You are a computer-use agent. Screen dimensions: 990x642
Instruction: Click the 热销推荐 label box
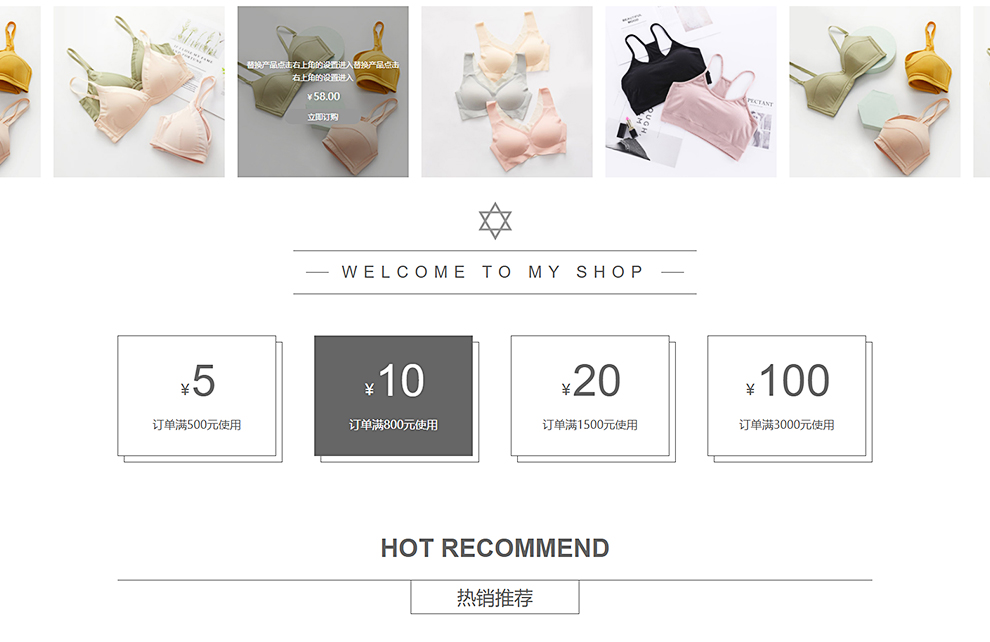[495, 597]
